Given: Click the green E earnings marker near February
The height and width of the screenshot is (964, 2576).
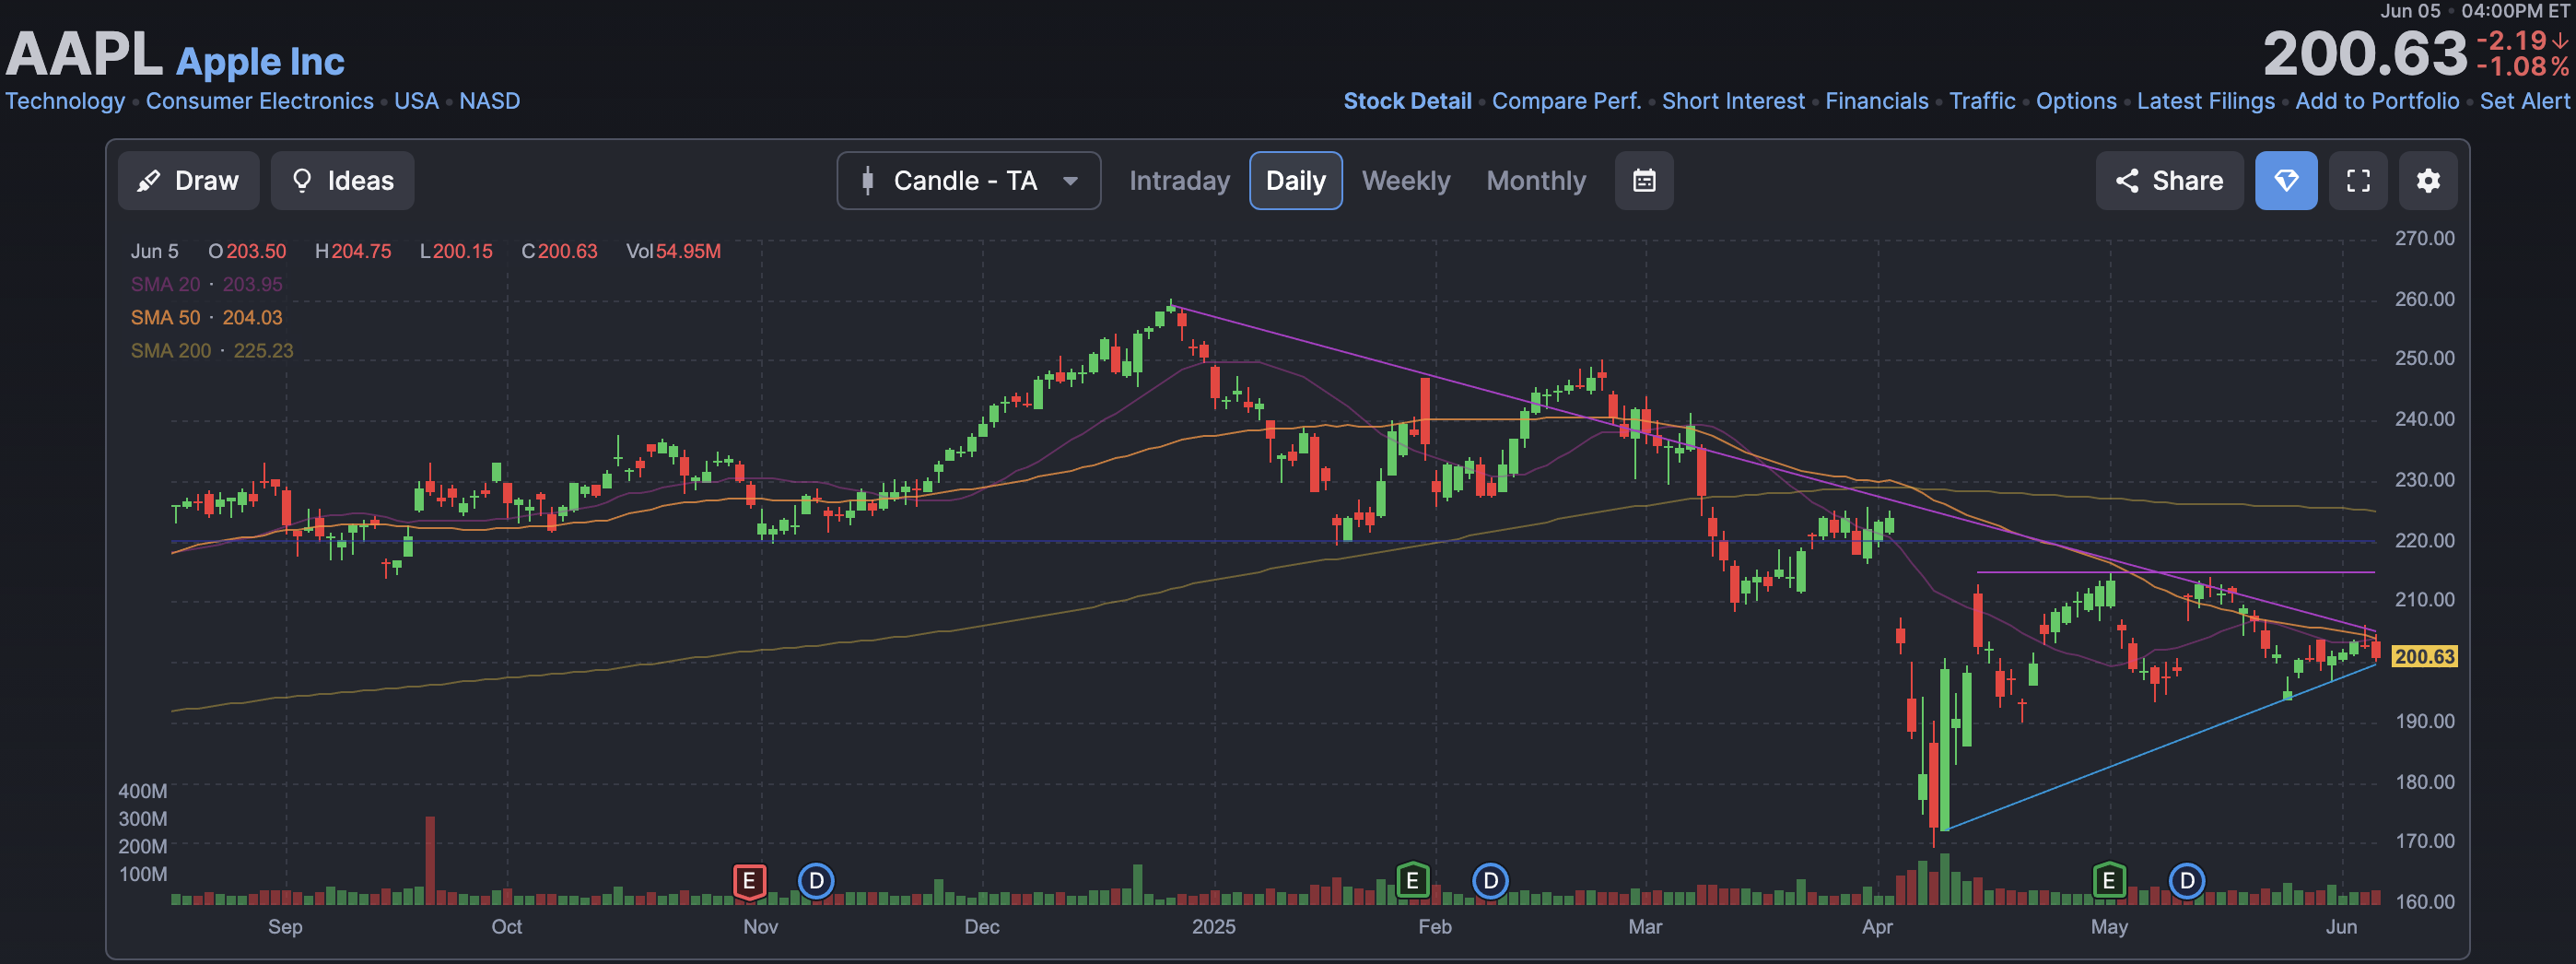Looking at the screenshot, I should click(1411, 881).
